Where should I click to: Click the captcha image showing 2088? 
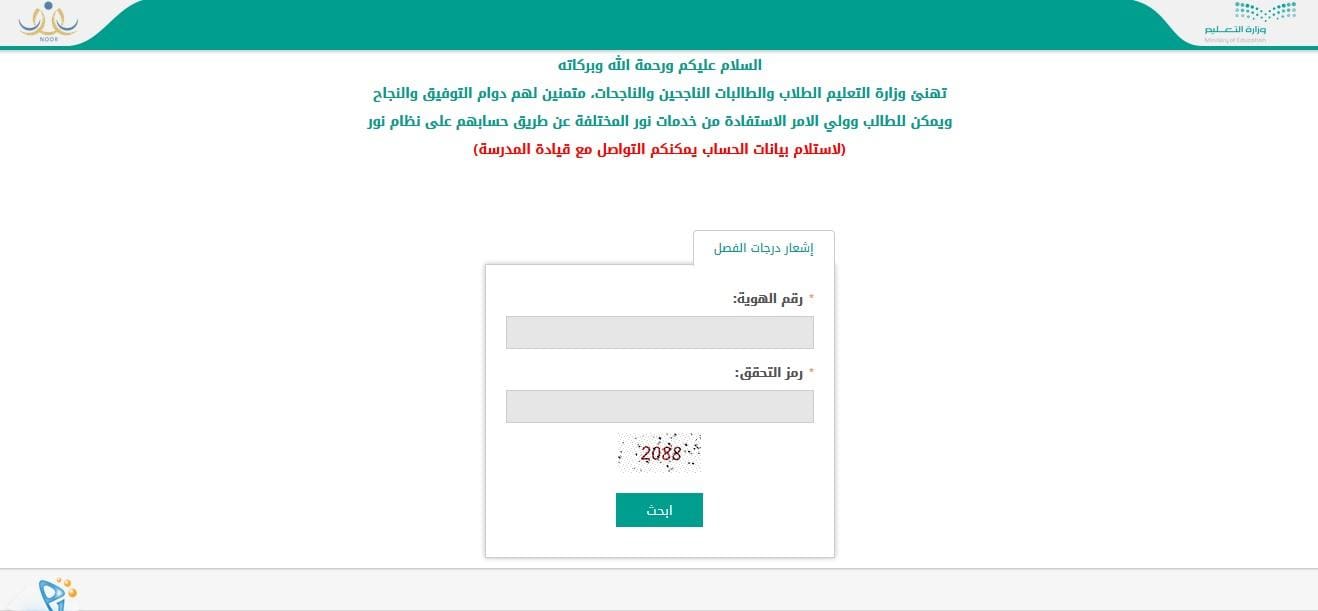click(659, 453)
